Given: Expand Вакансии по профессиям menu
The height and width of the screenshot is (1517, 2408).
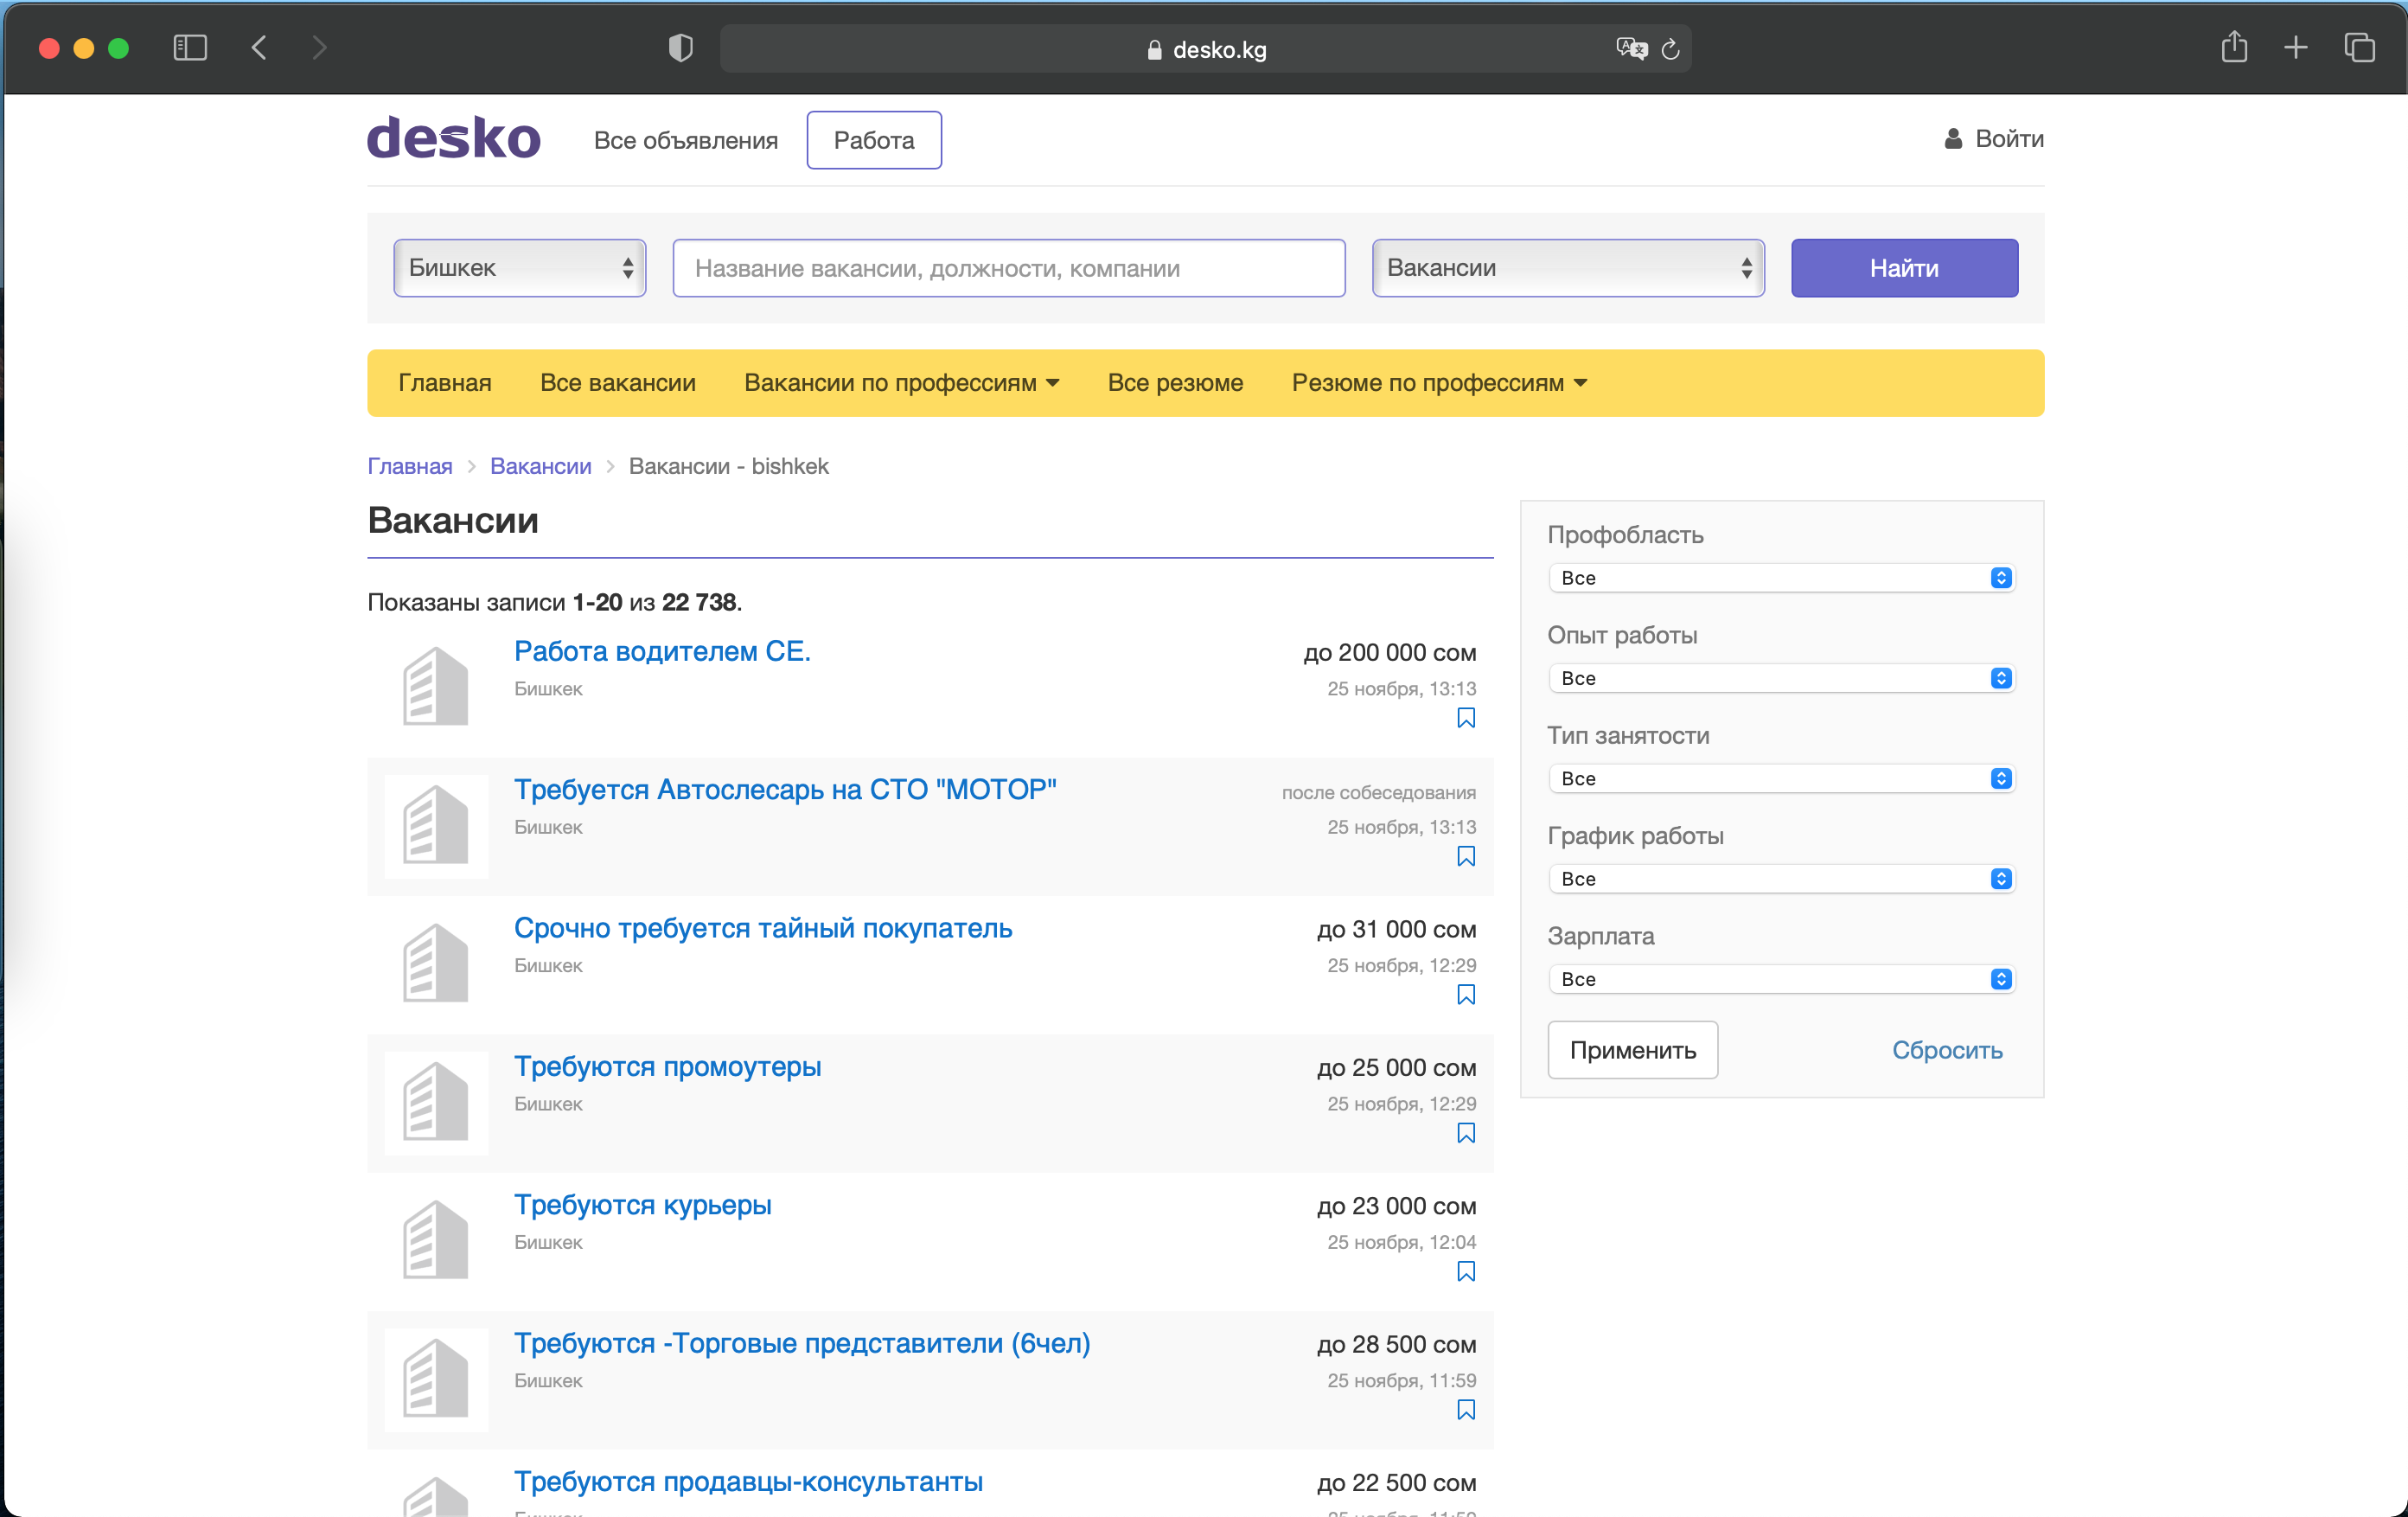Looking at the screenshot, I should [902, 383].
